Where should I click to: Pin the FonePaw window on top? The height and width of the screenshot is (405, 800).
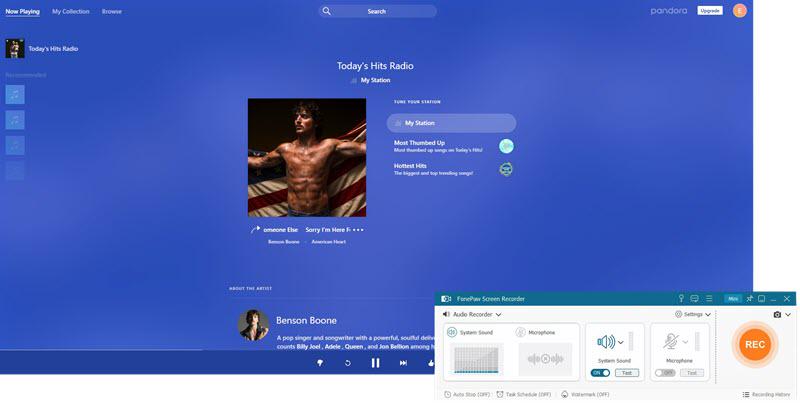tap(749, 299)
